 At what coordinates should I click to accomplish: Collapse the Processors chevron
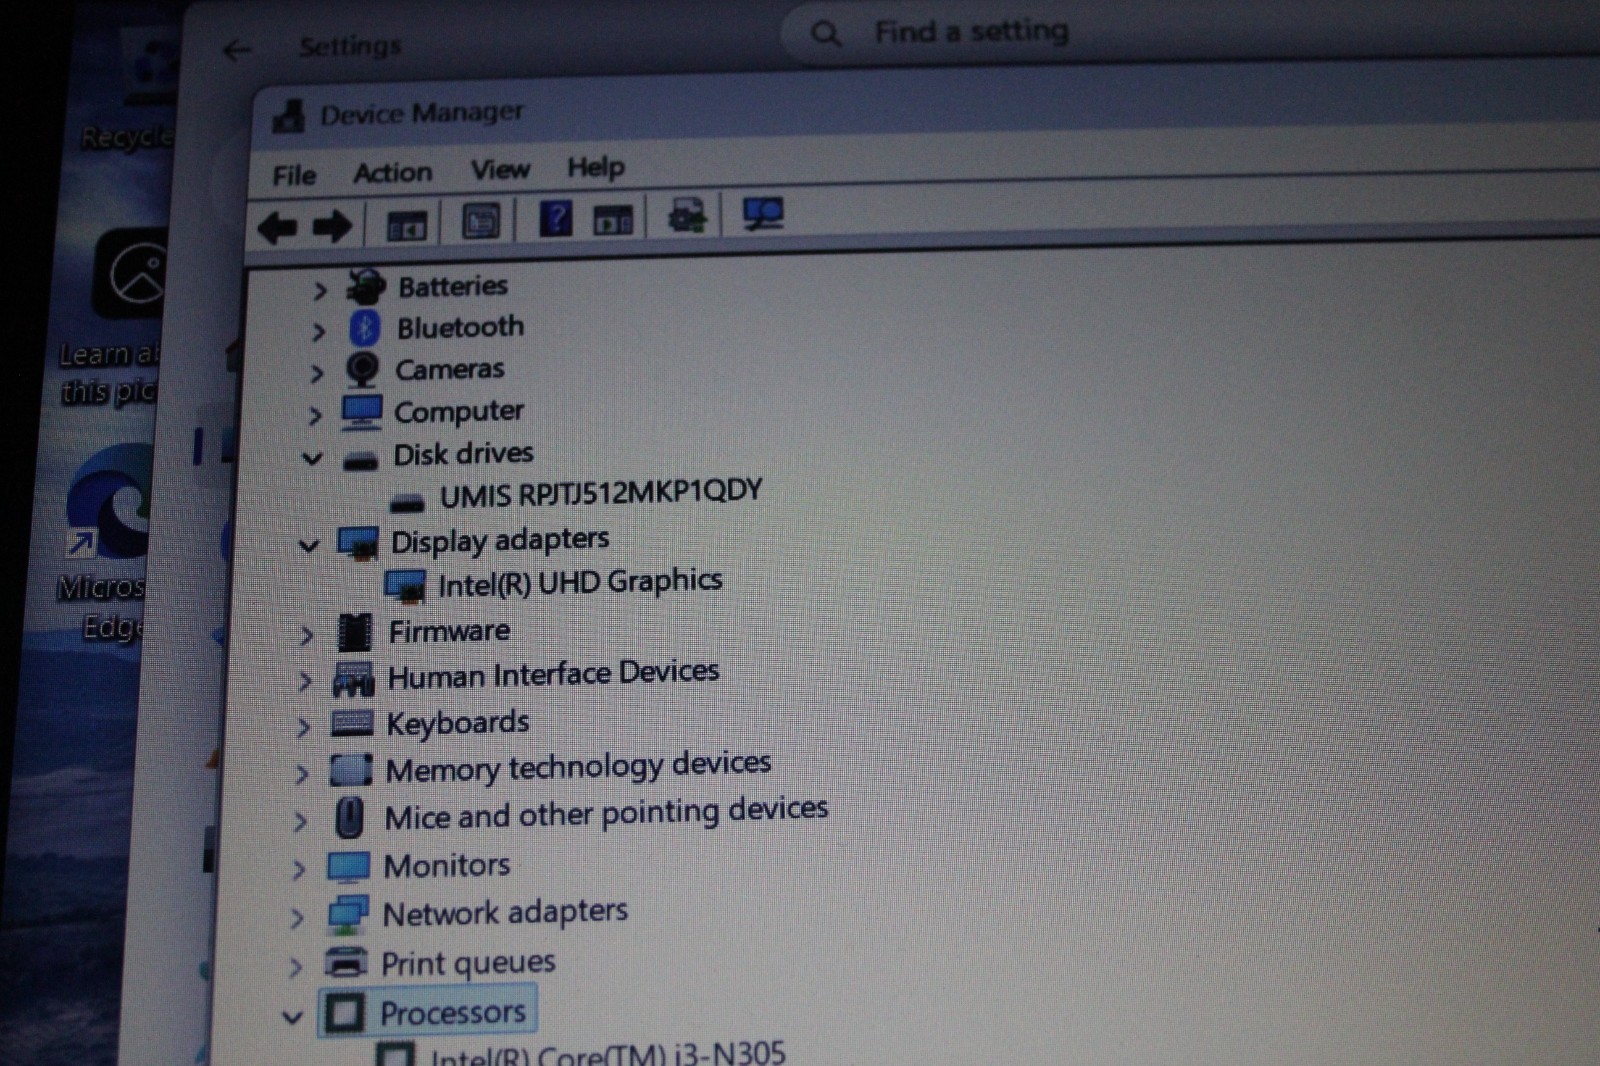point(292,1018)
